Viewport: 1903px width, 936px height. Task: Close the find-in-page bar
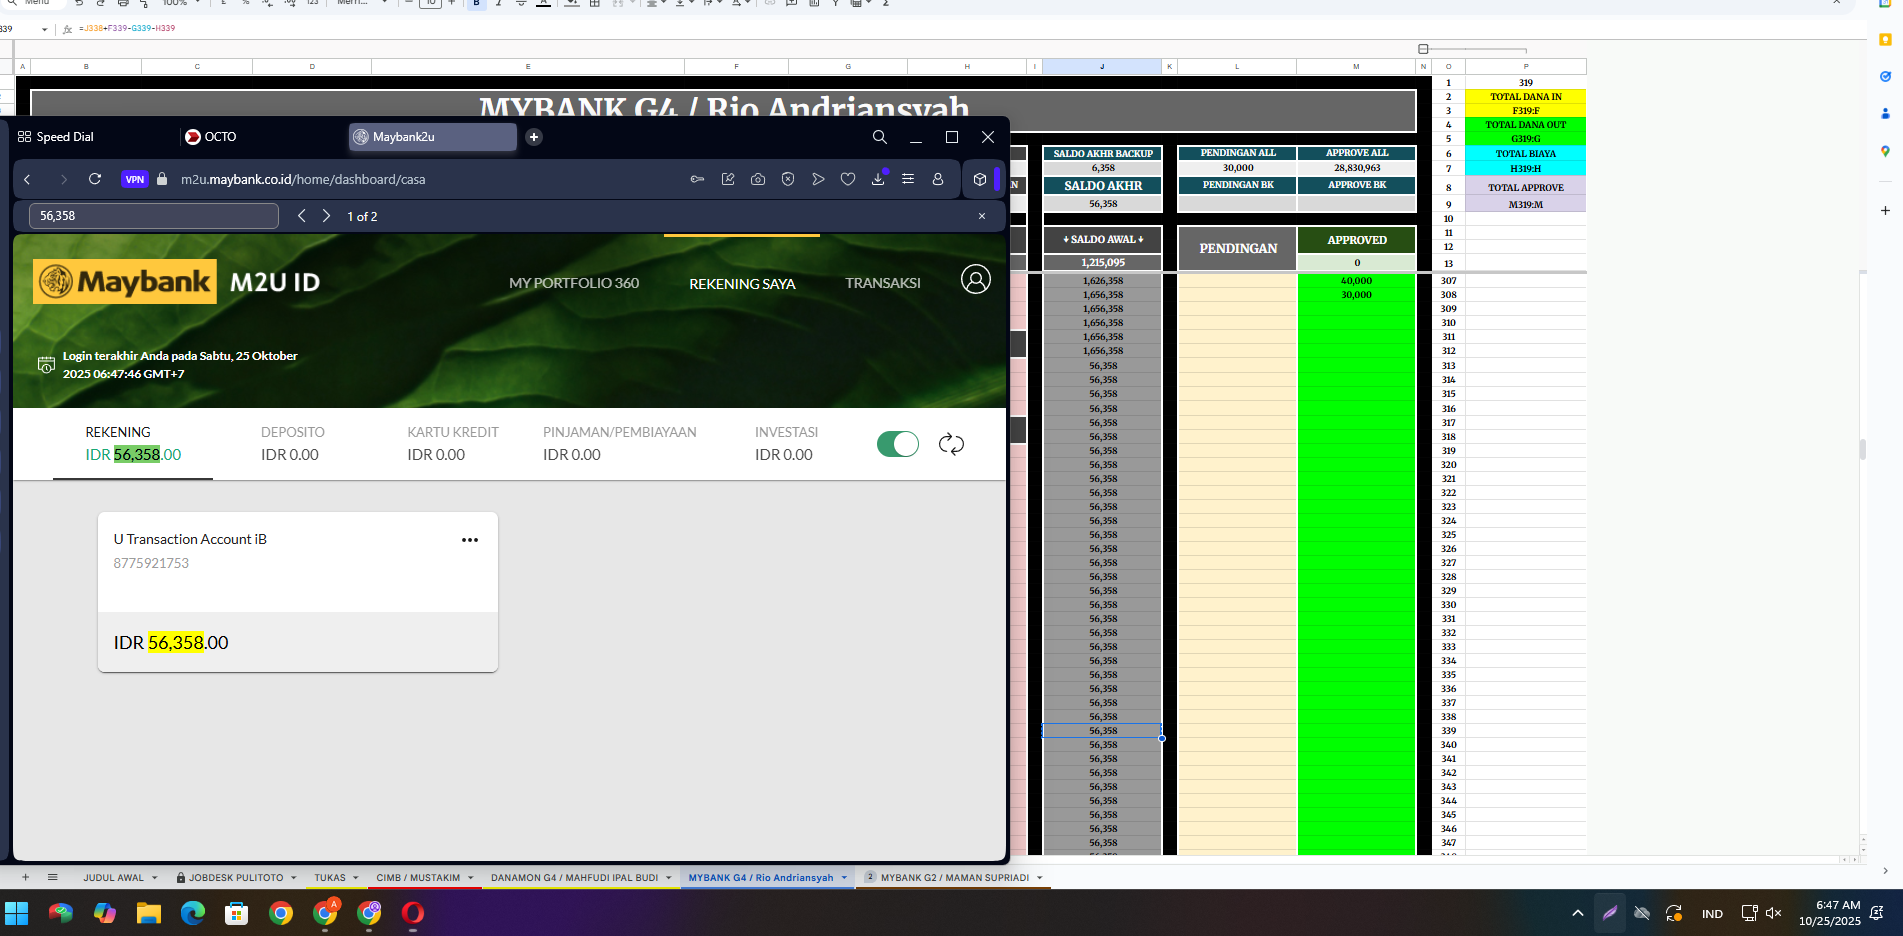click(982, 216)
